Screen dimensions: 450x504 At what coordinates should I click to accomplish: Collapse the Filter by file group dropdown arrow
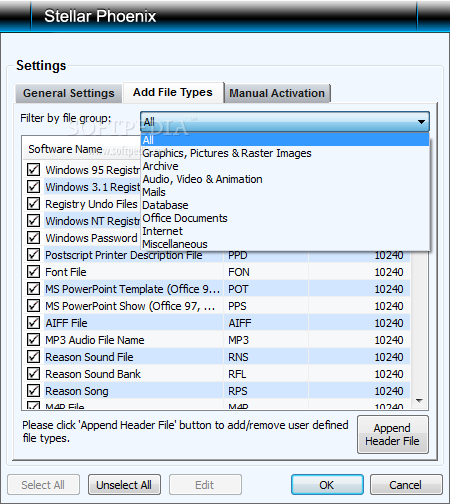(421, 122)
